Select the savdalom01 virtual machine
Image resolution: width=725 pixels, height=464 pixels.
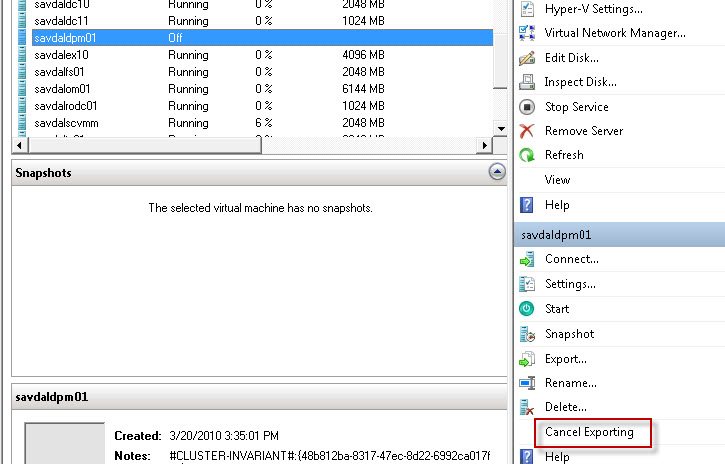click(x=62, y=89)
